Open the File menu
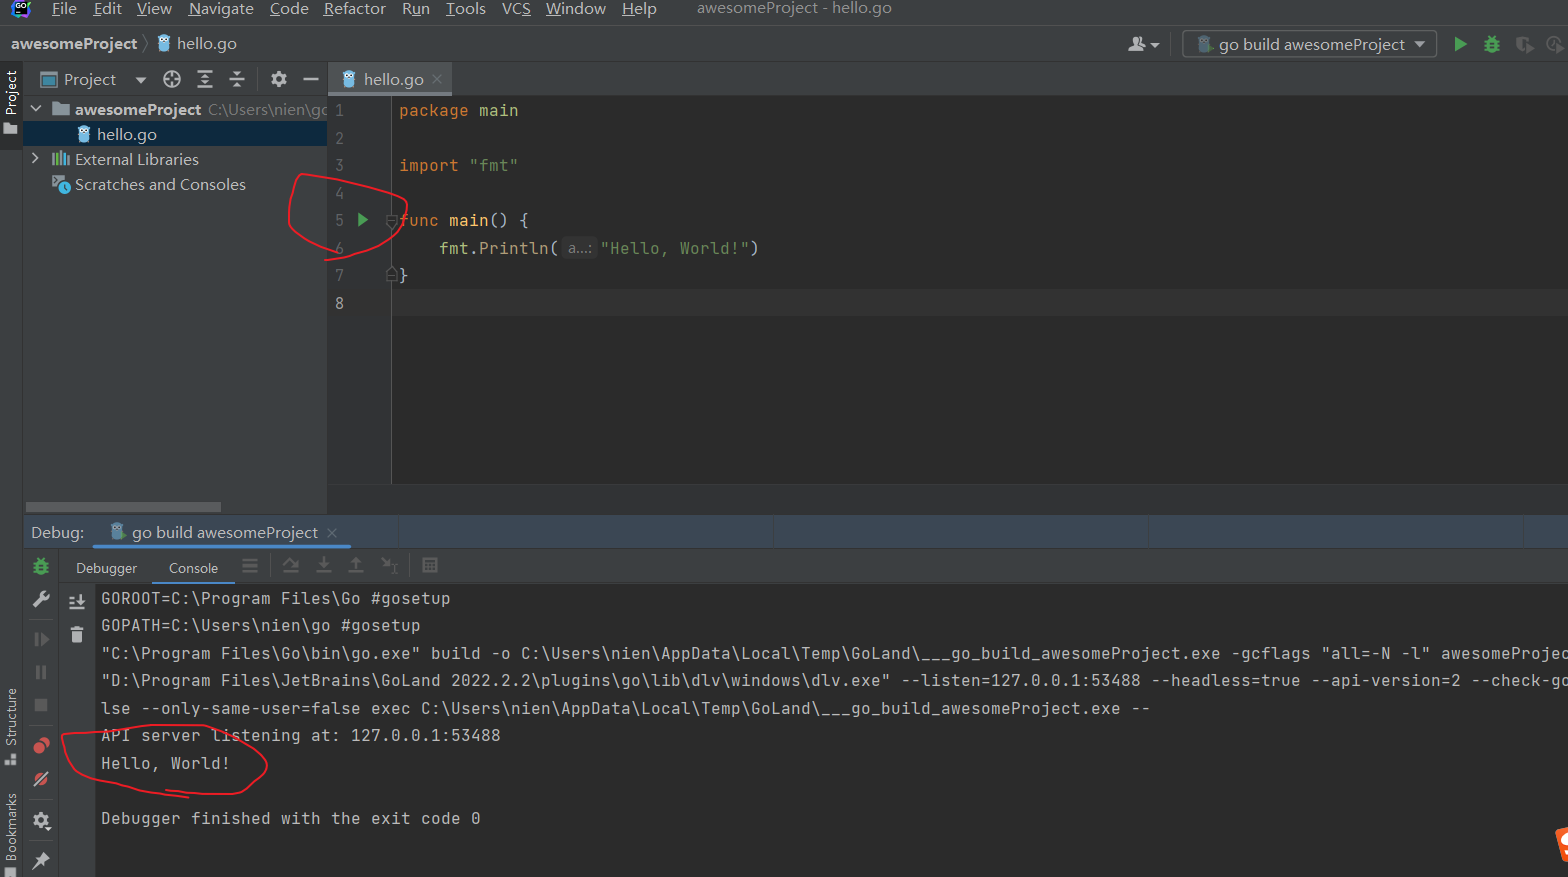1568x877 pixels. (64, 9)
